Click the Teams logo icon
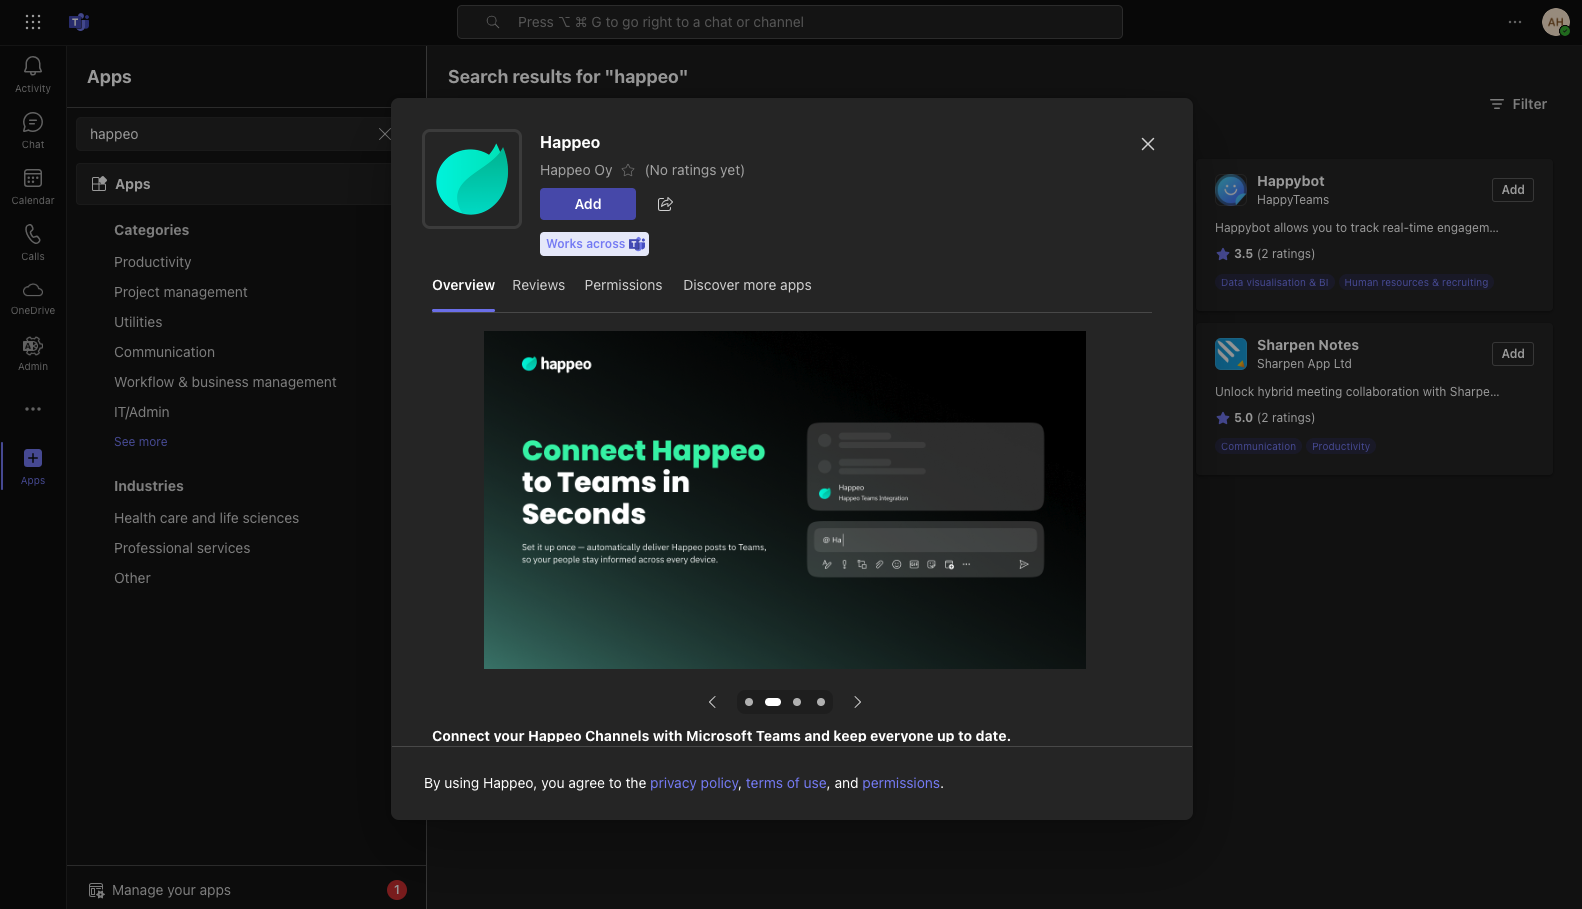This screenshot has width=1582, height=909. 79,22
